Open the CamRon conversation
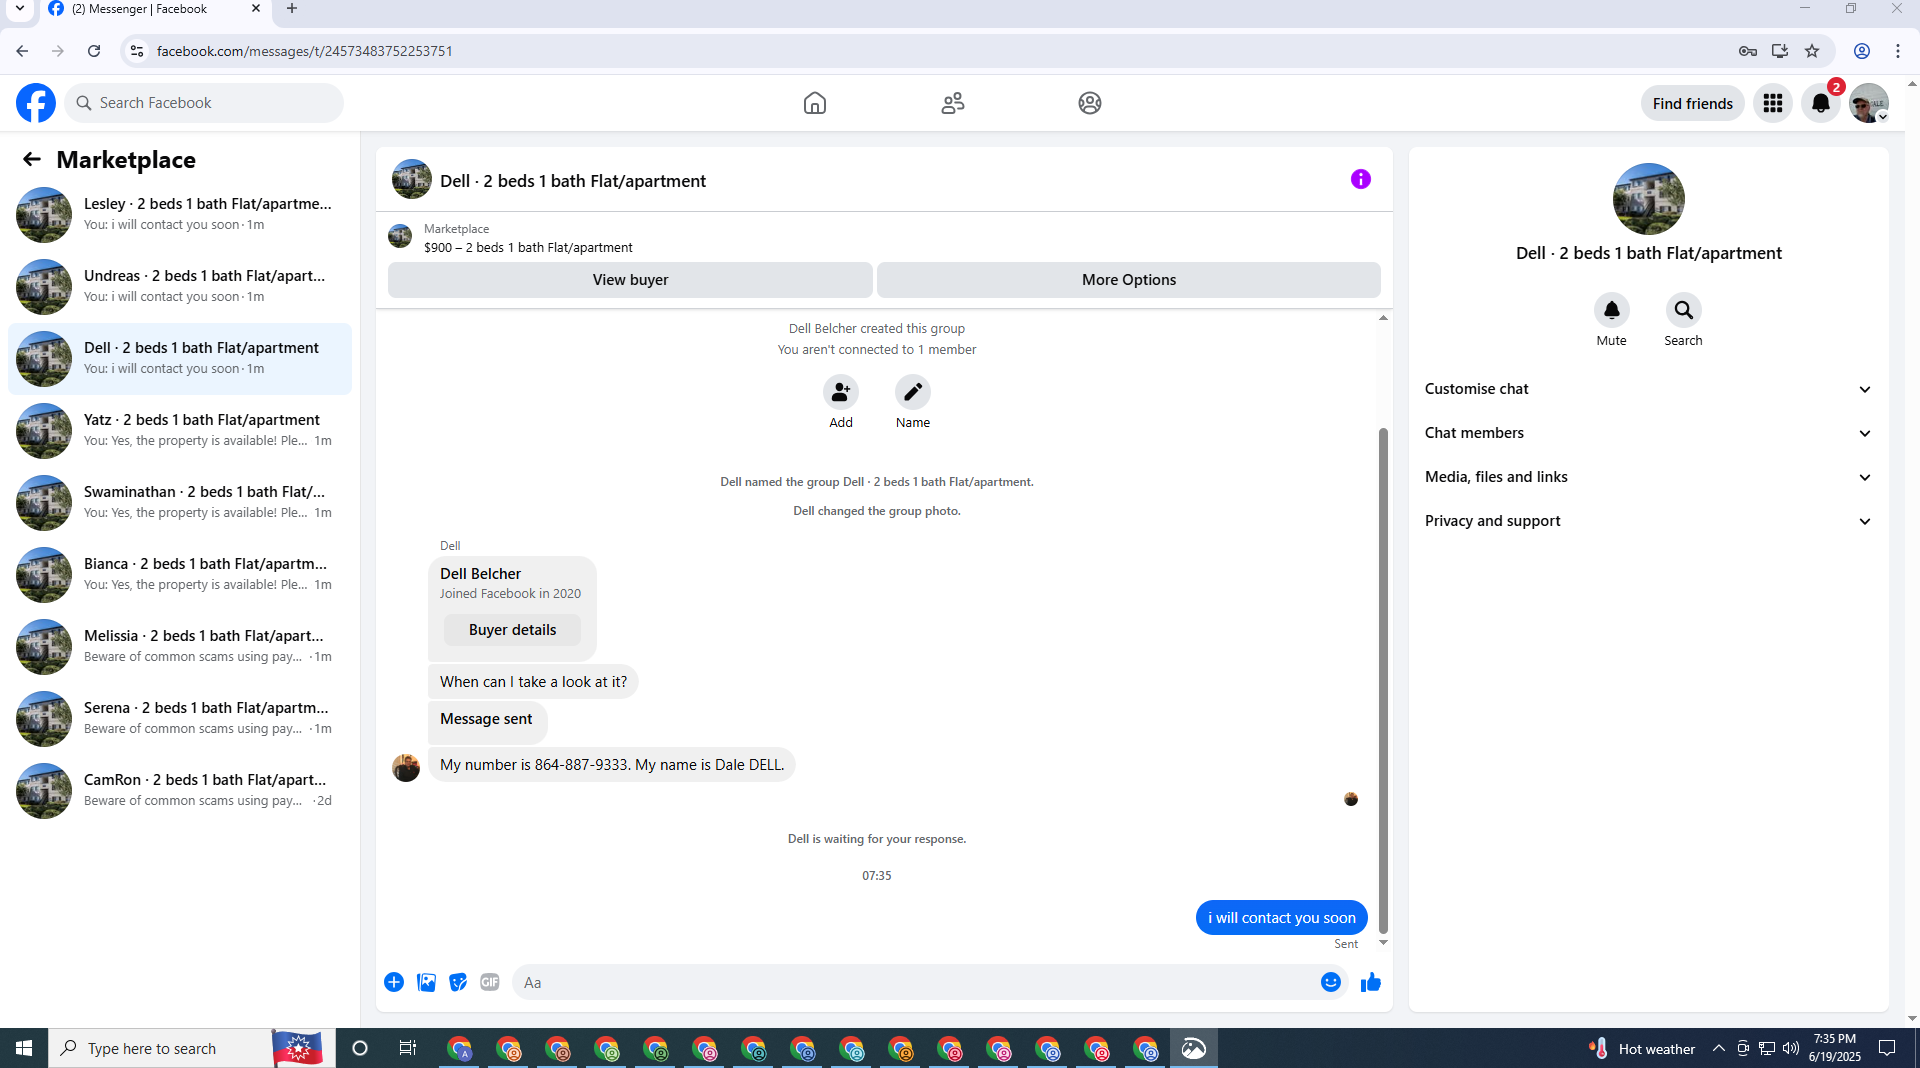Viewport: 1920px width, 1068px height. point(180,790)
